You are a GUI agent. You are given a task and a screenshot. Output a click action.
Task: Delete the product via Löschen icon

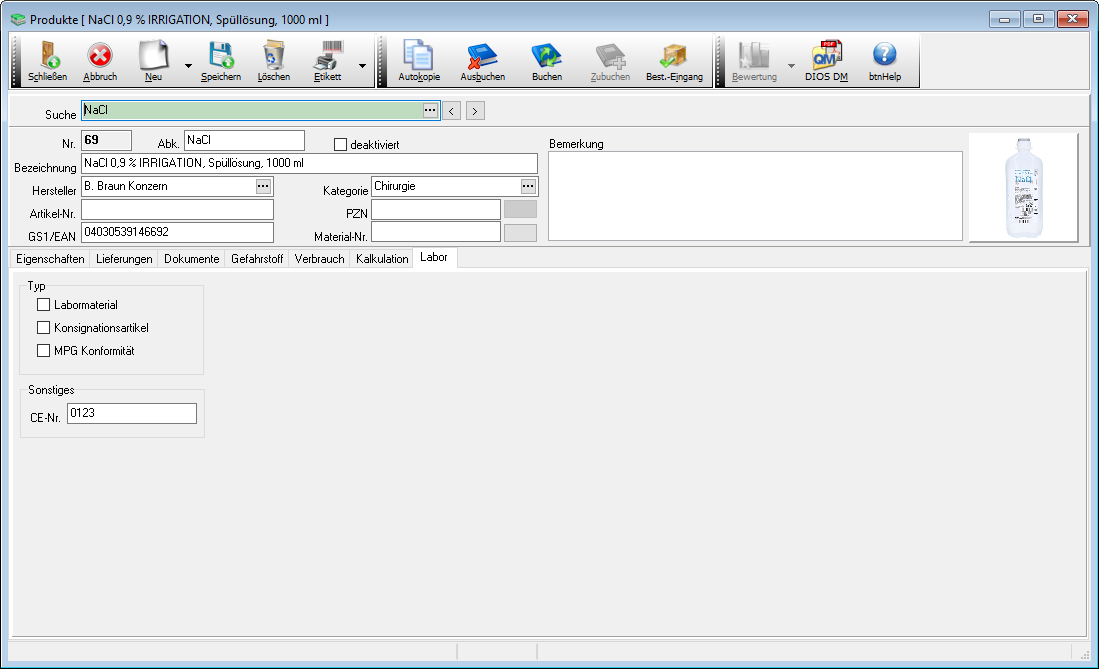[273, 59]
